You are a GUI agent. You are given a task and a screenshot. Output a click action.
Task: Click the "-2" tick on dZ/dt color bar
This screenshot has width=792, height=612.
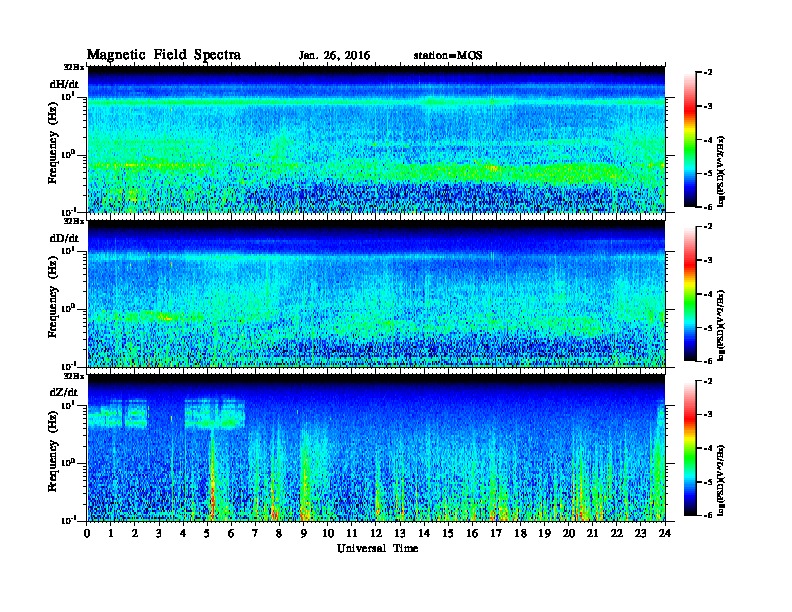tap(709, 381)
